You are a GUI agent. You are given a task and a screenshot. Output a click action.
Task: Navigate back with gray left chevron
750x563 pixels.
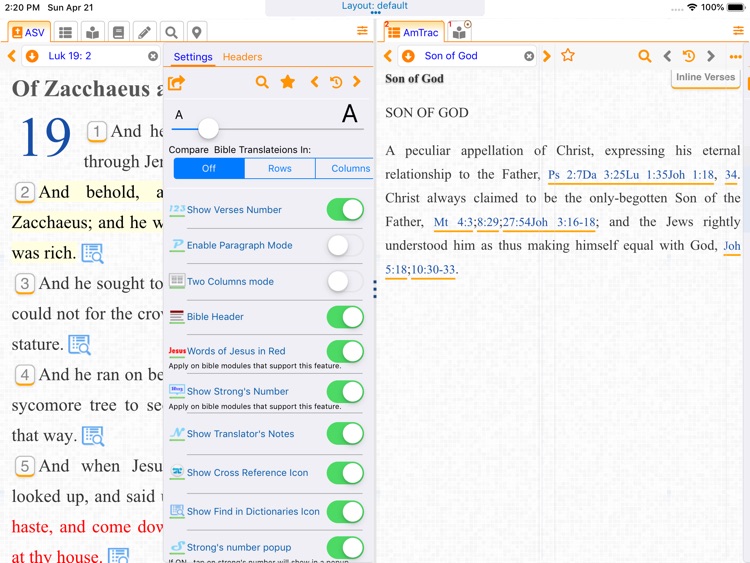coord(667,56)
